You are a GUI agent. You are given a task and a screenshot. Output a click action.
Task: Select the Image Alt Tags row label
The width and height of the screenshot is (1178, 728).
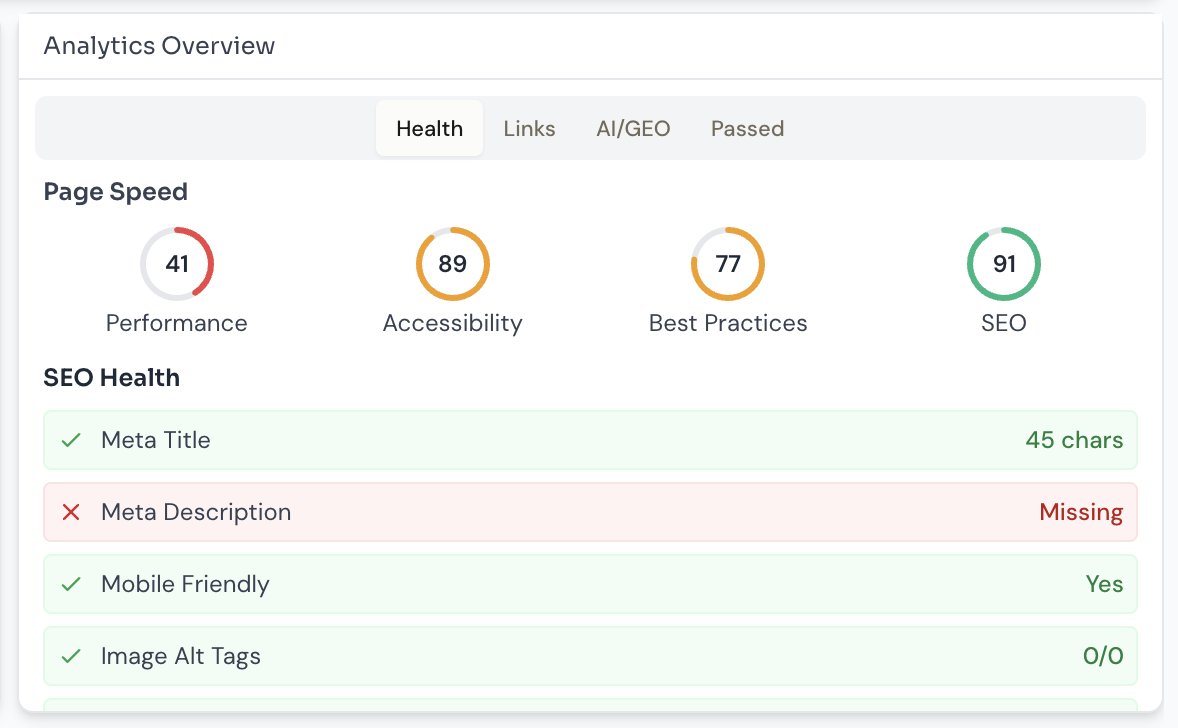[181, 657]
